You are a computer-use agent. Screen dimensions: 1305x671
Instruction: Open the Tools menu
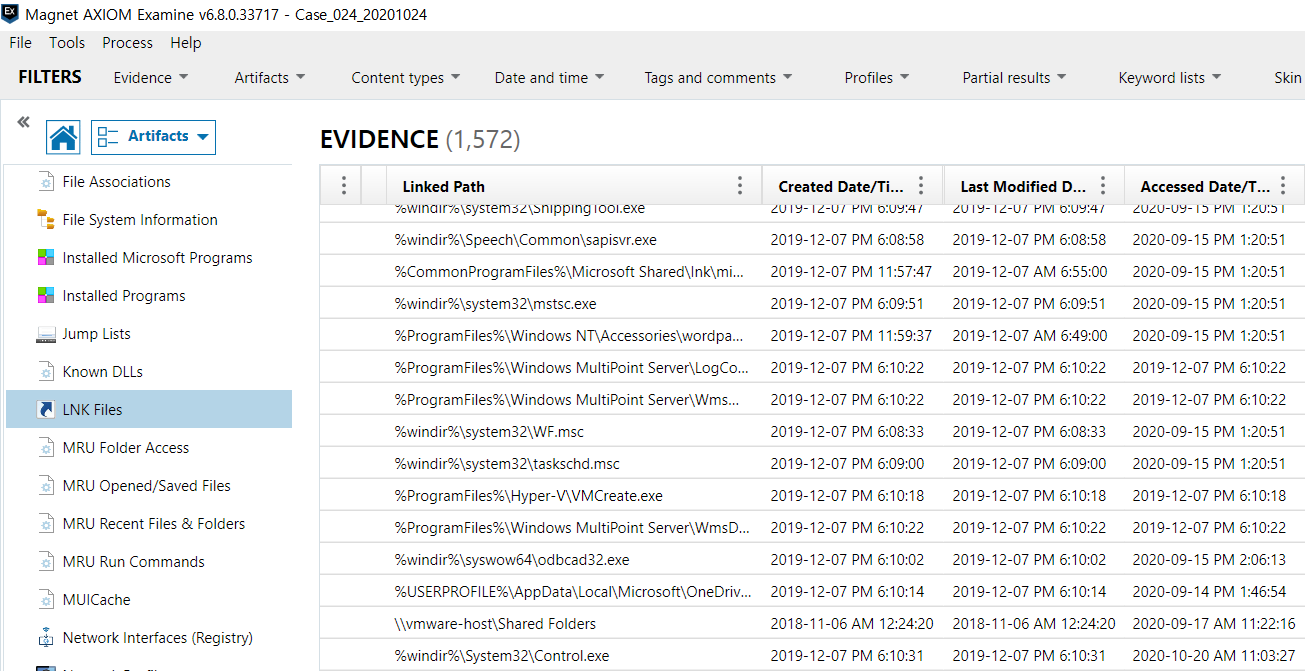click(67, 43)
